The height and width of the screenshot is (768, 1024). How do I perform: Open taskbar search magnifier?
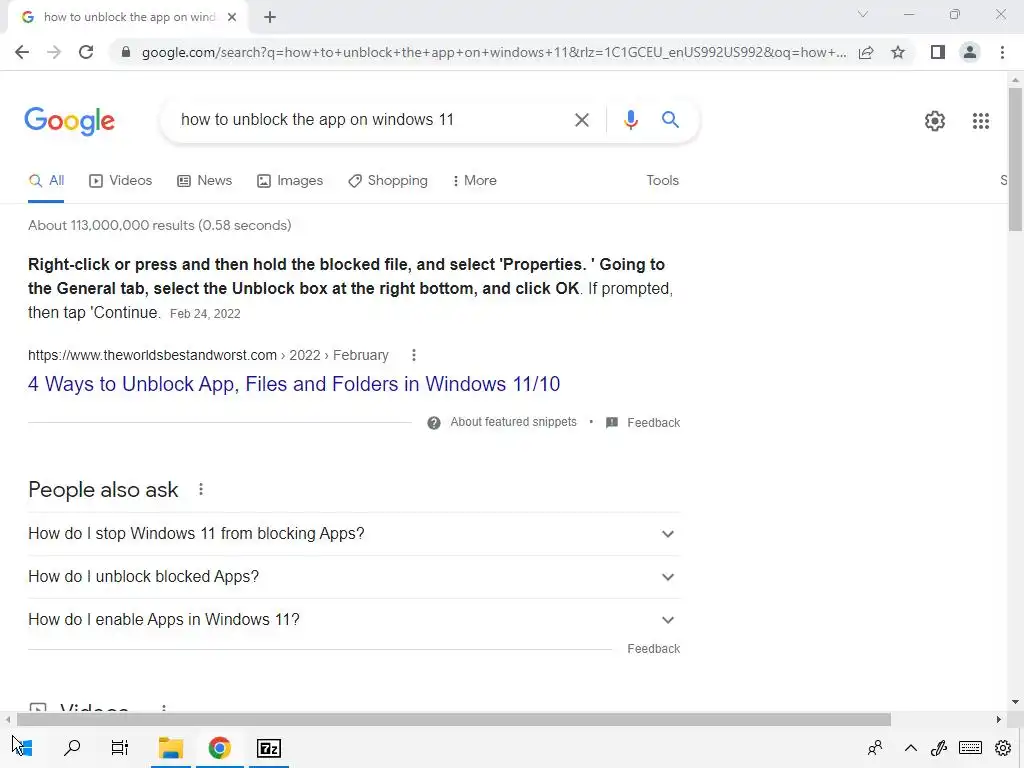[72, 748]
